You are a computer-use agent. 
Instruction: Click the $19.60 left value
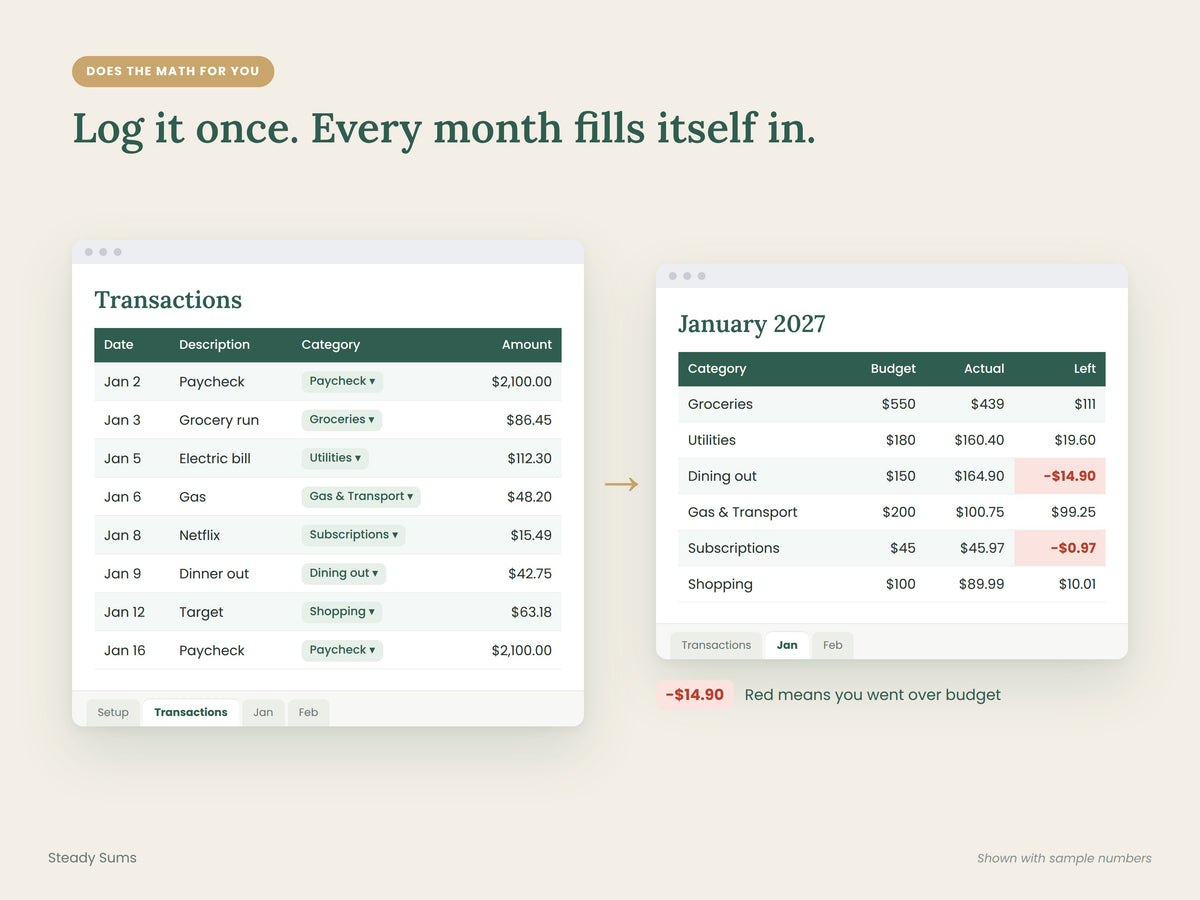1075,440
